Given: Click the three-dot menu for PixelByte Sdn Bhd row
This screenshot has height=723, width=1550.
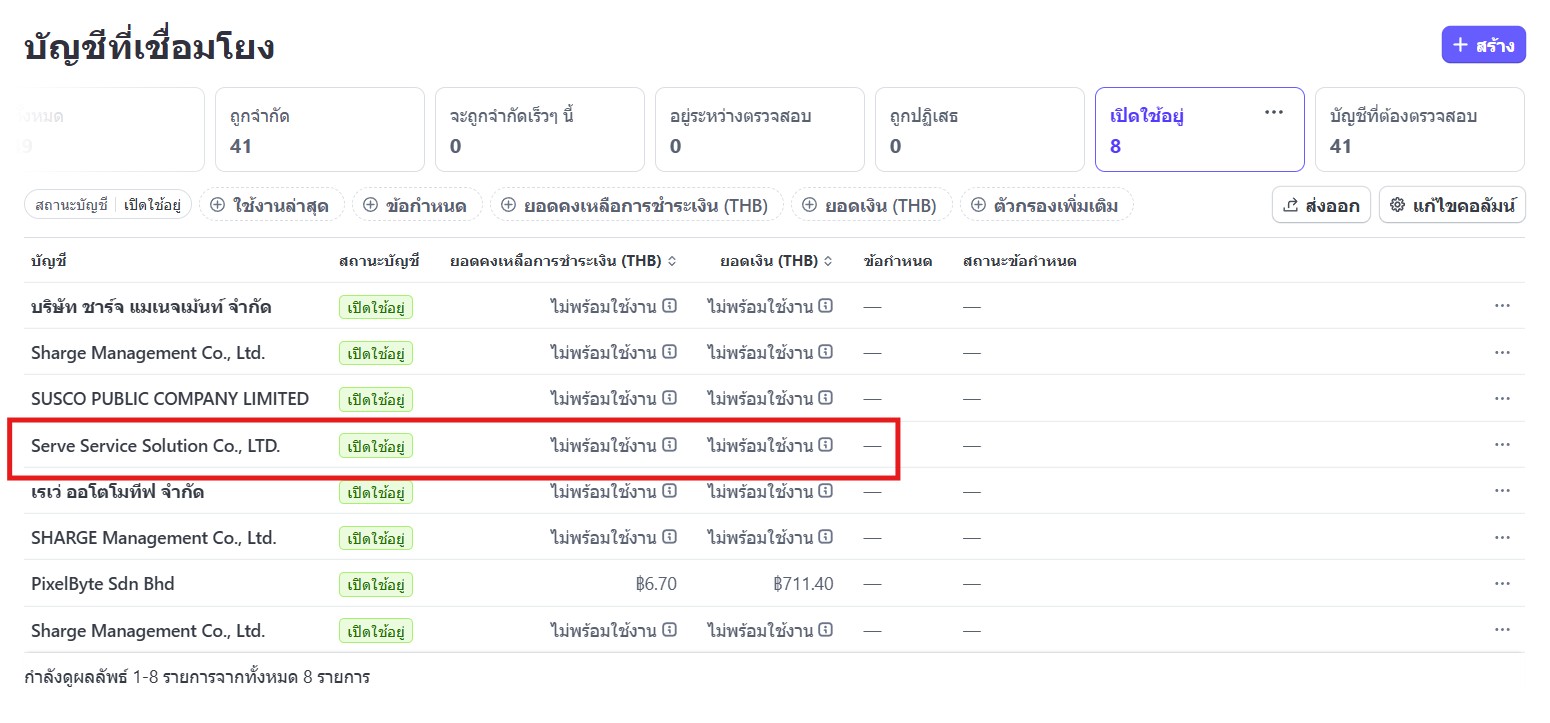Looking at the screenshot, I should [1501, 583].
